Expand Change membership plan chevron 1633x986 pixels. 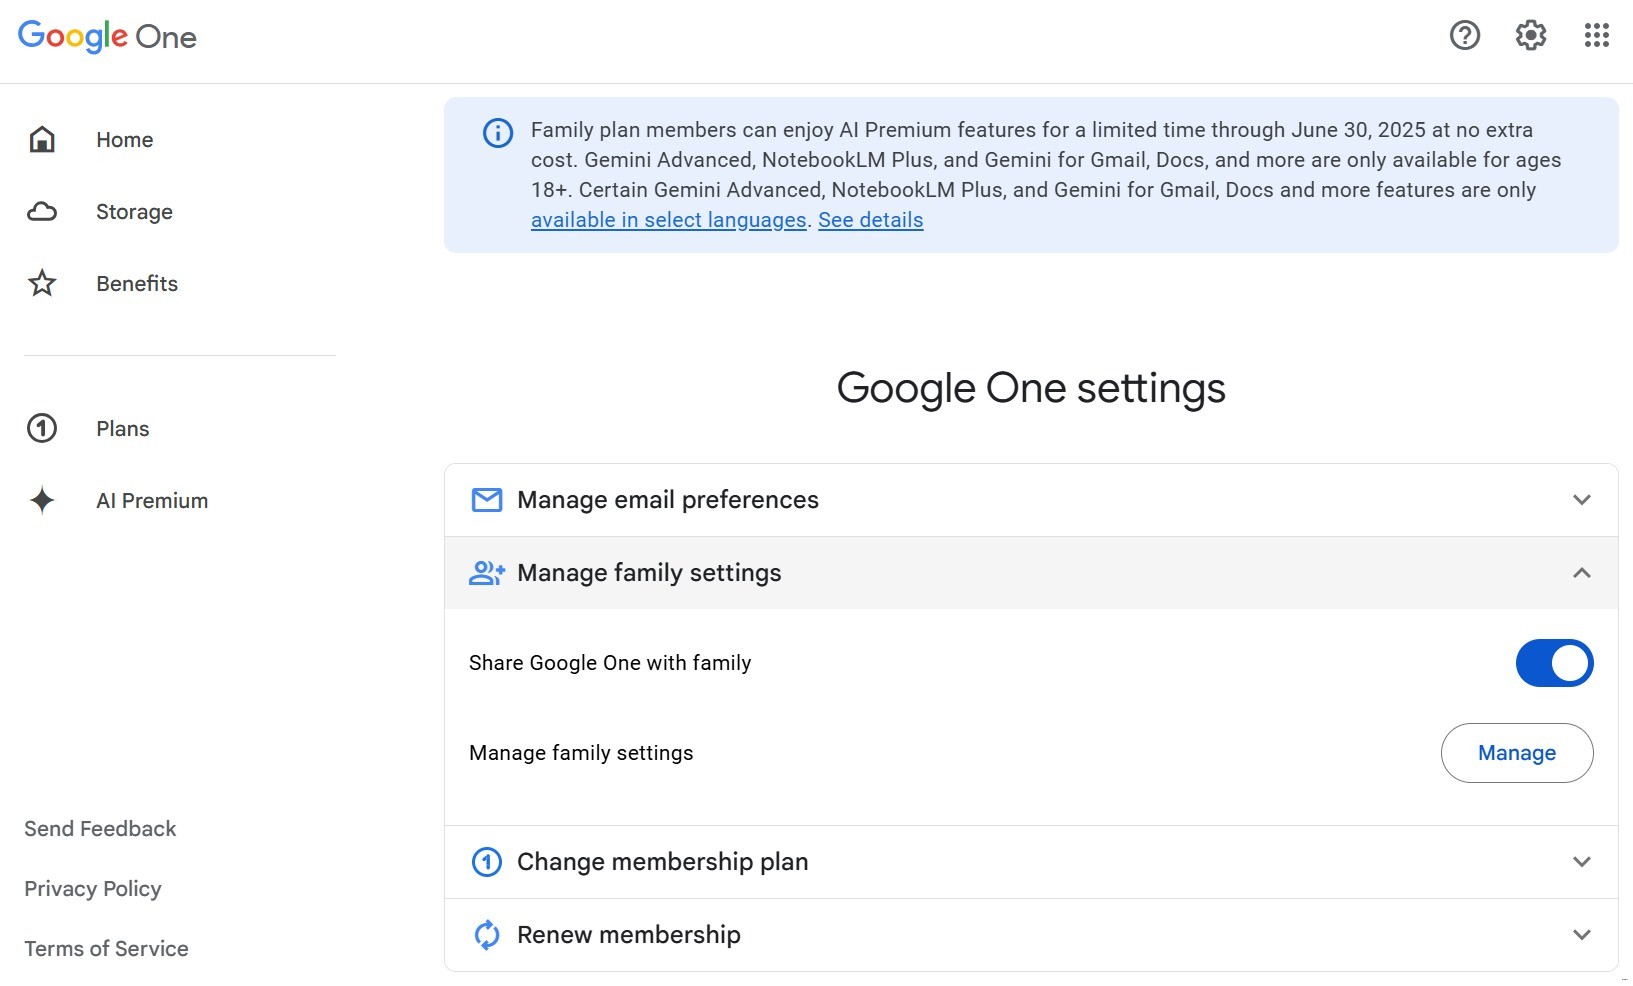click(1581, 862)
